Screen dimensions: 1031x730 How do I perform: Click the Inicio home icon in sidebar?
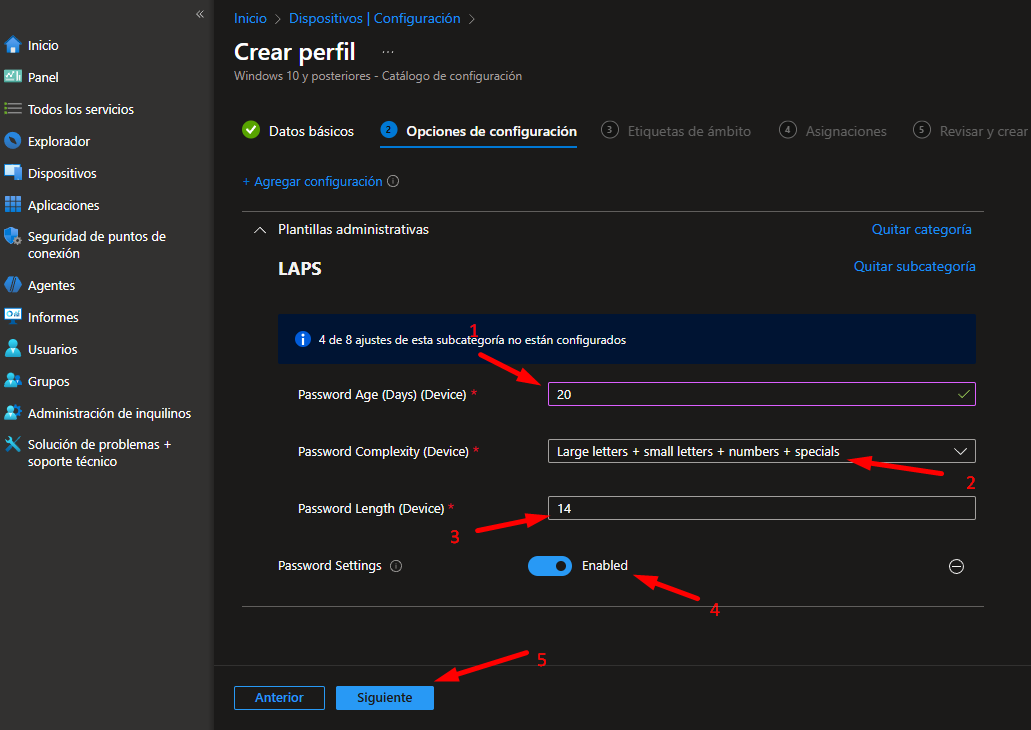pyautogui.click(x=13, y=45)
